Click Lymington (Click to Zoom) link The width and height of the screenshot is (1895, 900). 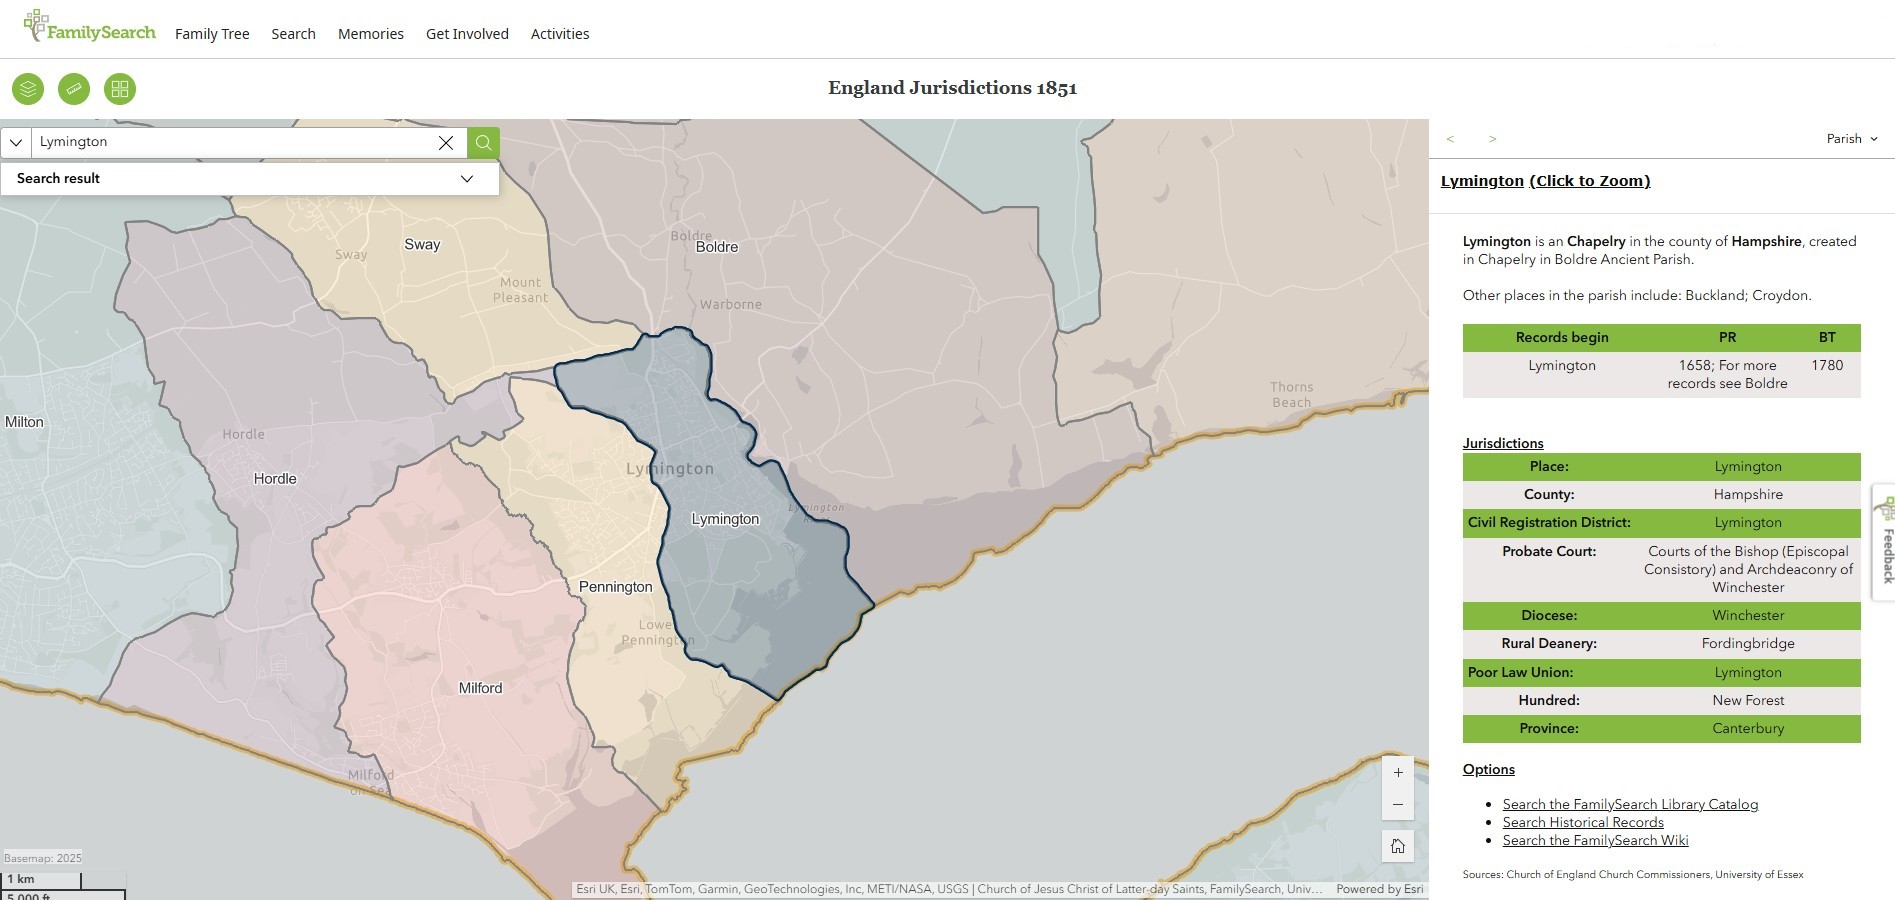[x=1545, y=181]
